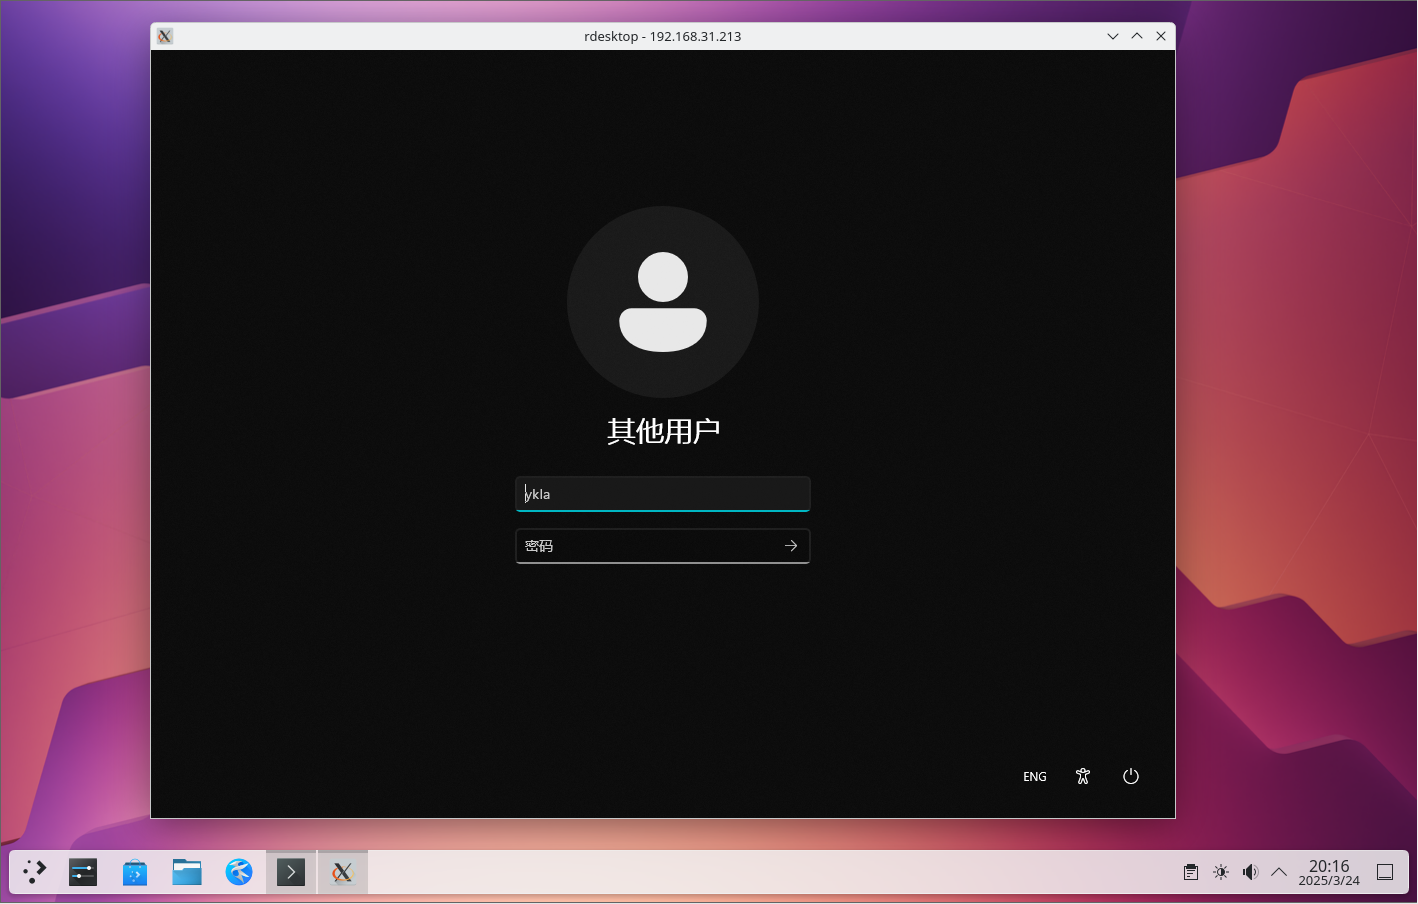Minimize the rdesktop window

[1113, 36]
